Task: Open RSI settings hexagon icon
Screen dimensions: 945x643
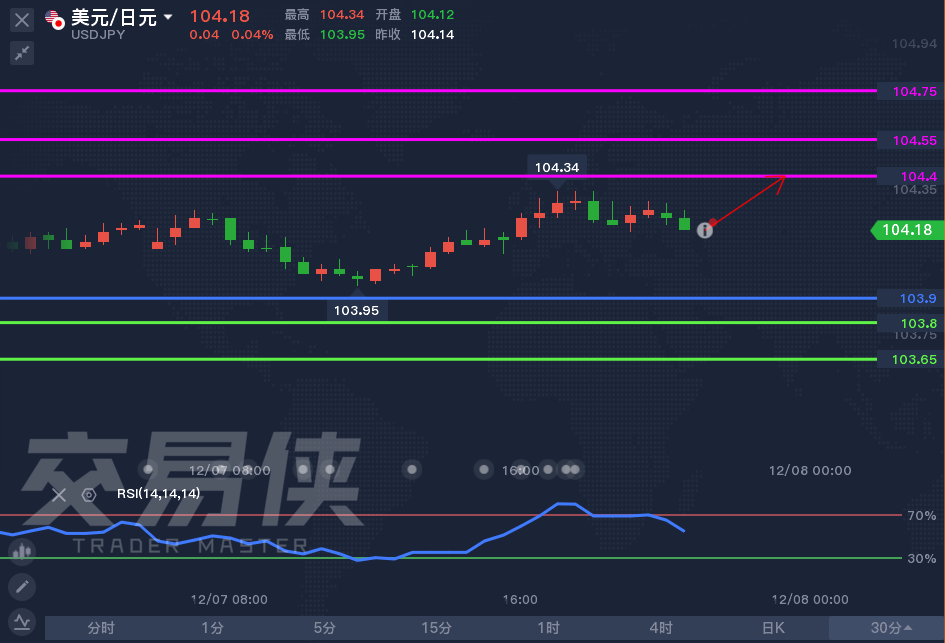Action: pos(89,495)
